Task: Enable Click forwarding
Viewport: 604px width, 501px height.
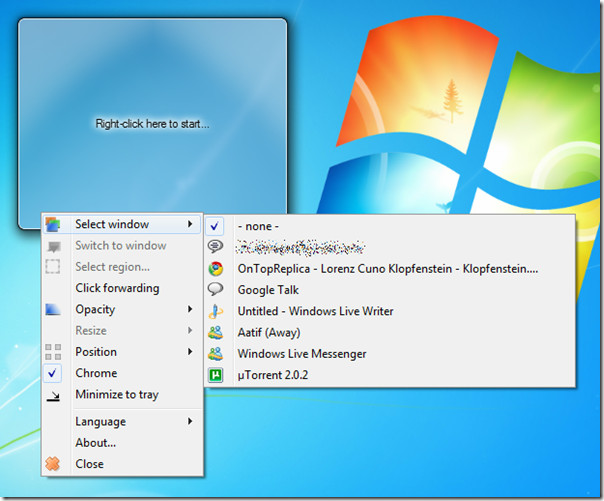Action: coord(122,288)
